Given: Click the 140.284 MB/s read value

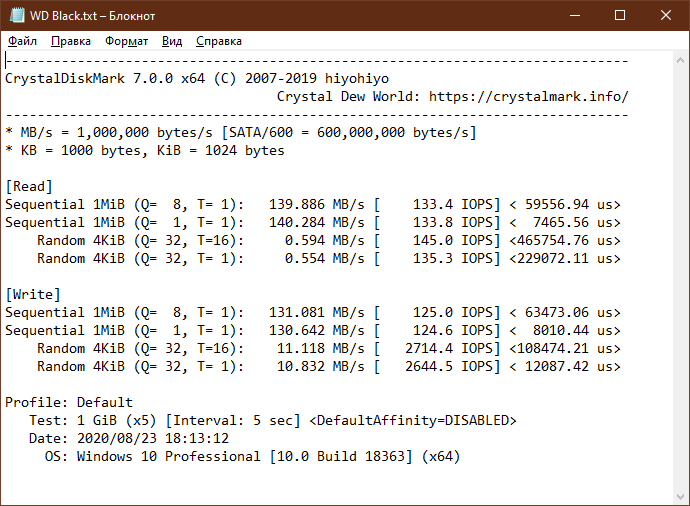Looking at the screenshot, I should click(317, 223).
